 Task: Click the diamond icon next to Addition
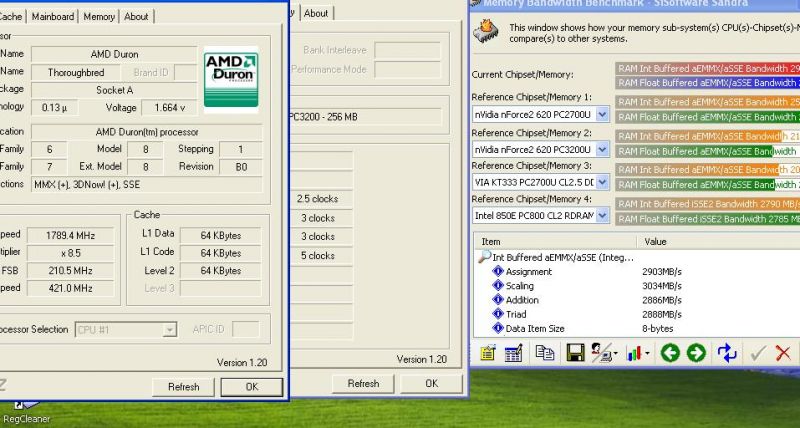pos(498,300)
